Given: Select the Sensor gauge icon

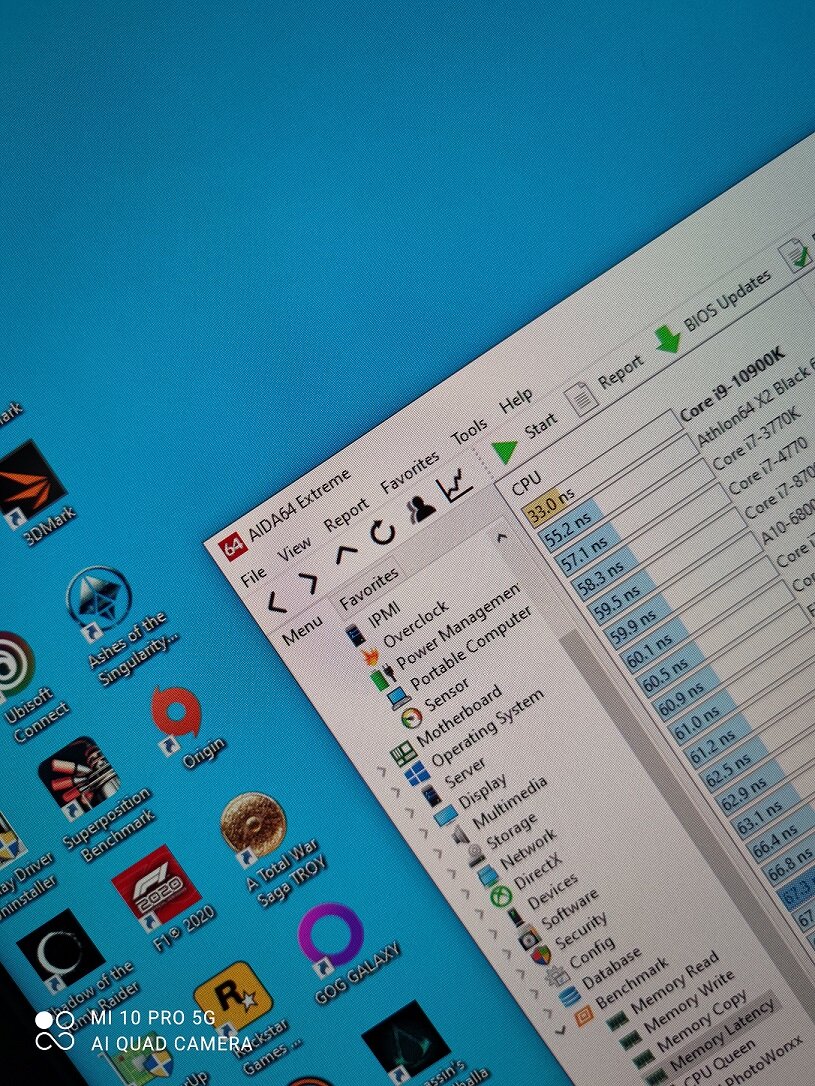Looking at the screenshot, I should pos(411,719).
